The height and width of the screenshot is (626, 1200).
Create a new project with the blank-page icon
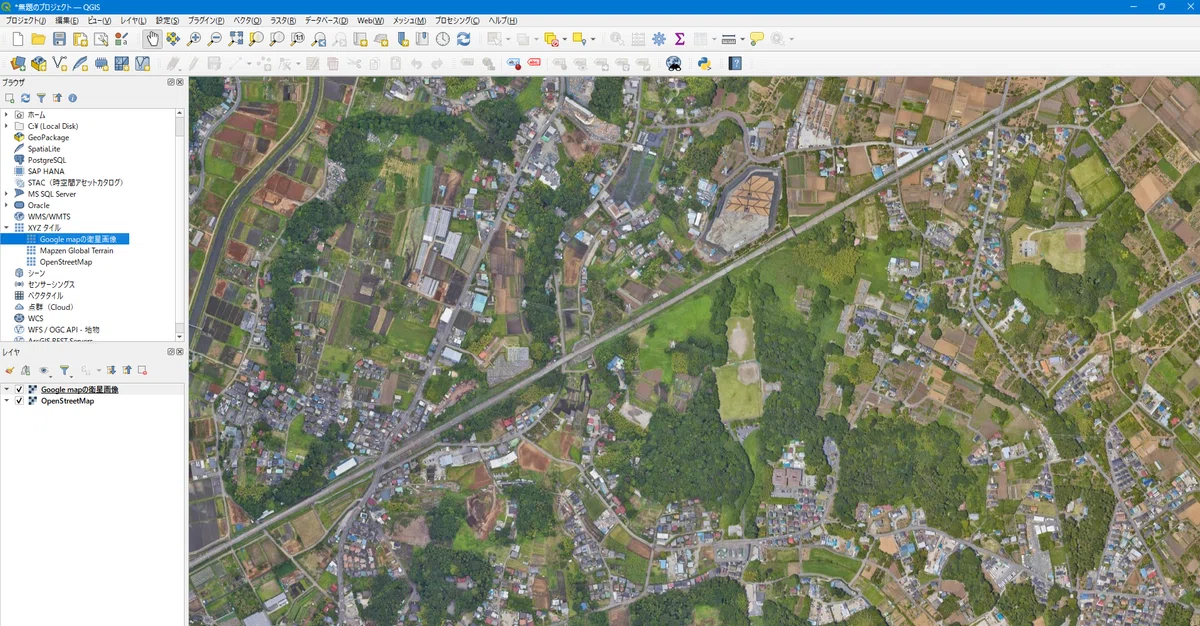(17, 39)
